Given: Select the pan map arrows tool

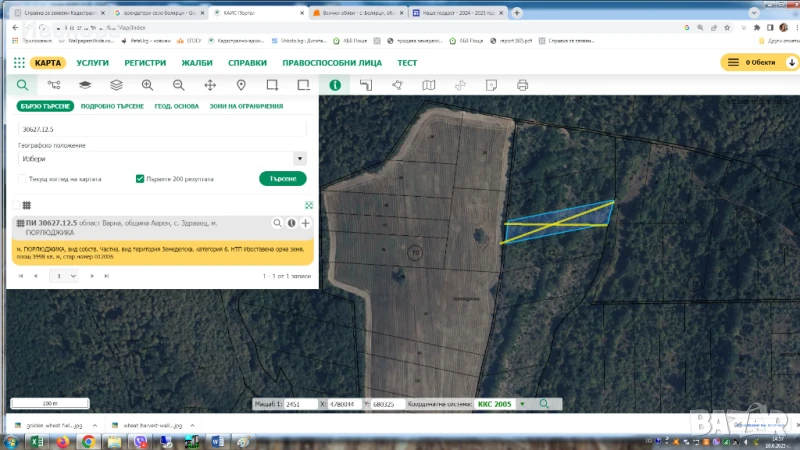Looking at the screenshot, I should 211,86.
